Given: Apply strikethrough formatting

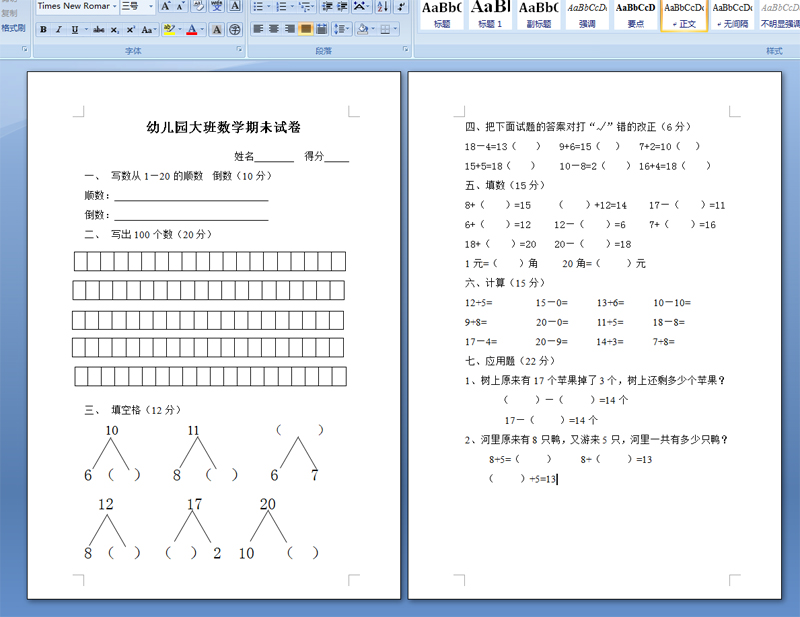Looking at the screenshot, I should tap(99, 30).
